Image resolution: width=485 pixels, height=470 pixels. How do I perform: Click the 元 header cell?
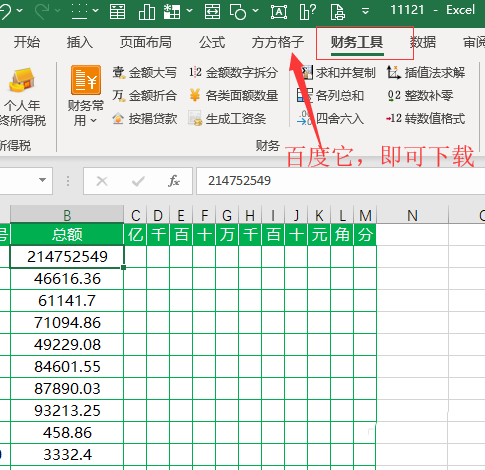319,234
